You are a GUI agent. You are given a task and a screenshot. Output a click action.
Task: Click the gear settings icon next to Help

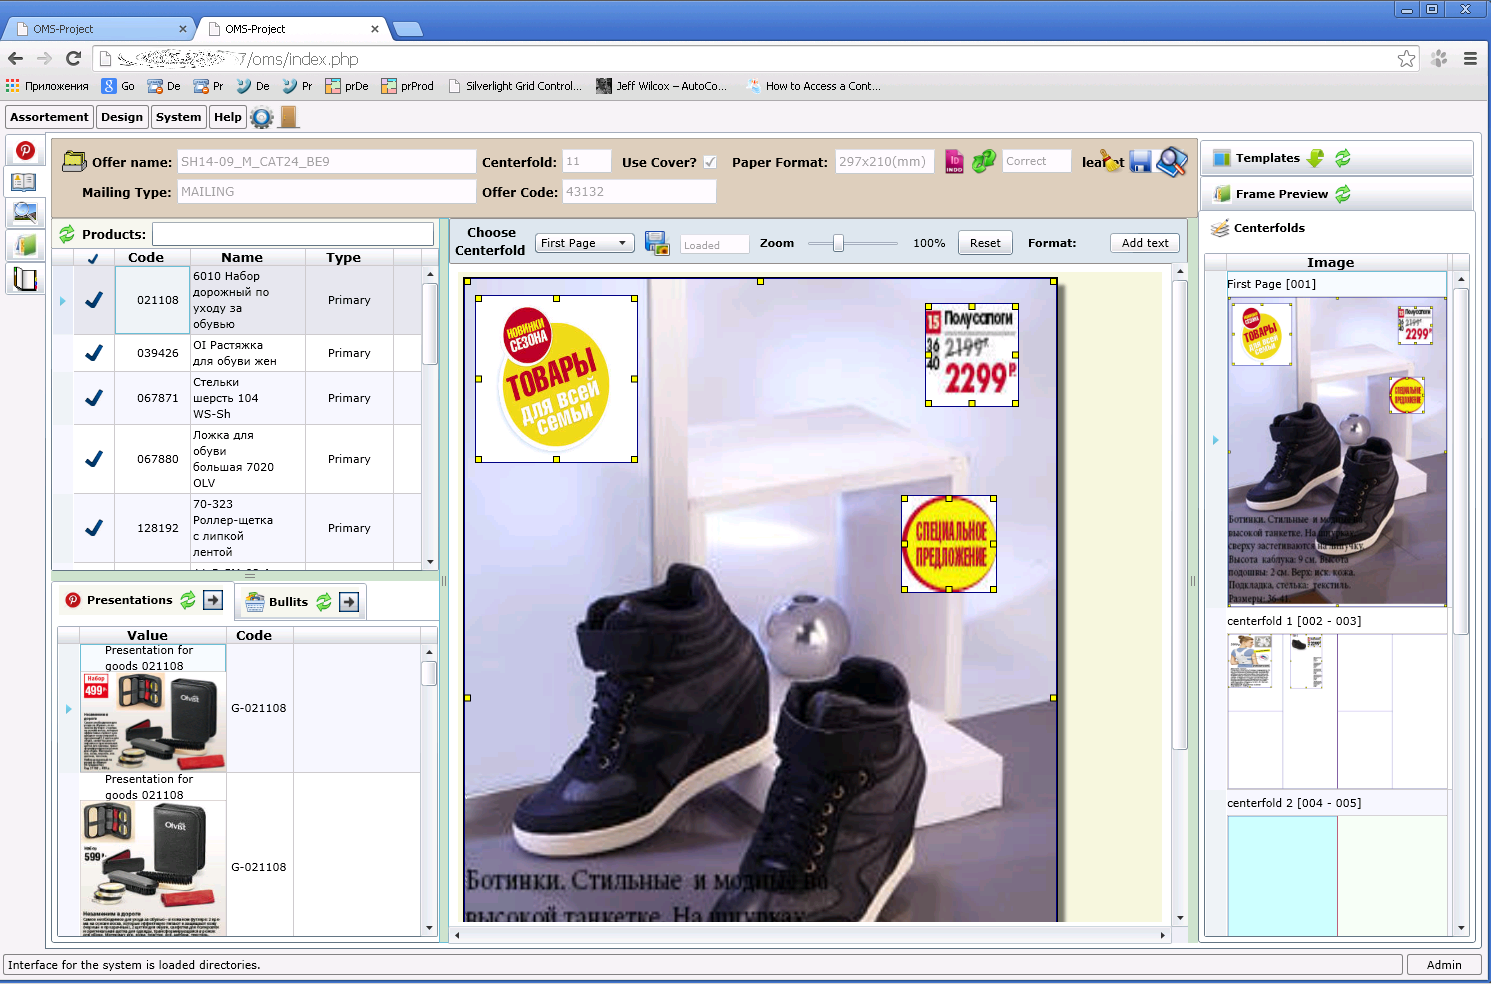(262, 117)
